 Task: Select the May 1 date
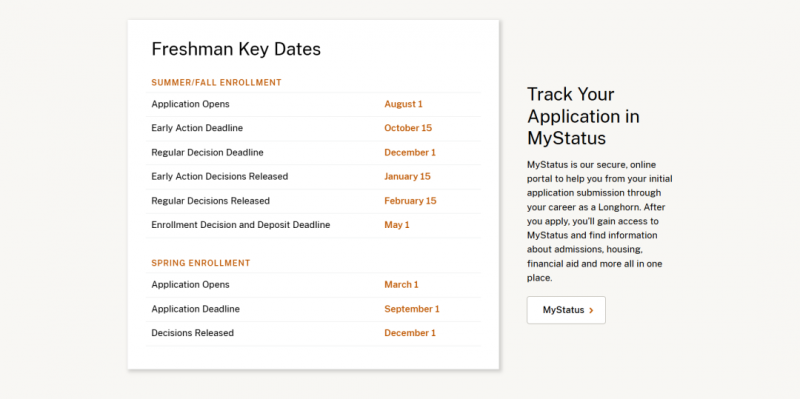(x=396, y=225)
